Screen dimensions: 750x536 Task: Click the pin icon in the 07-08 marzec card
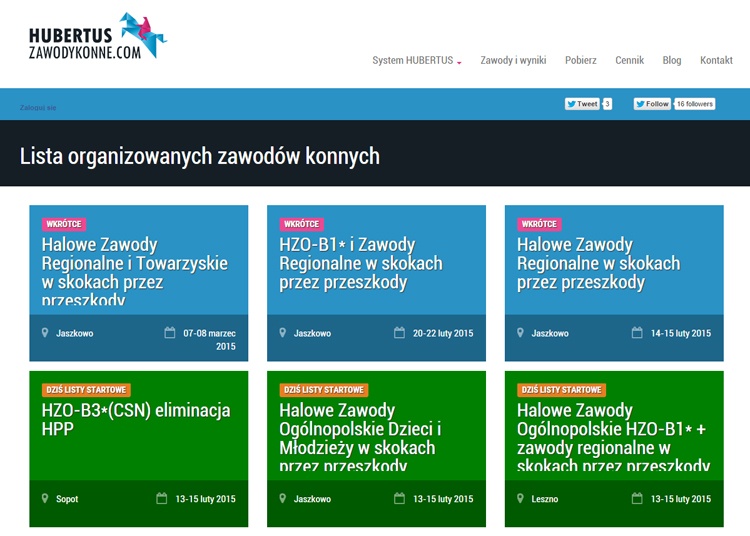coord(45,333)
